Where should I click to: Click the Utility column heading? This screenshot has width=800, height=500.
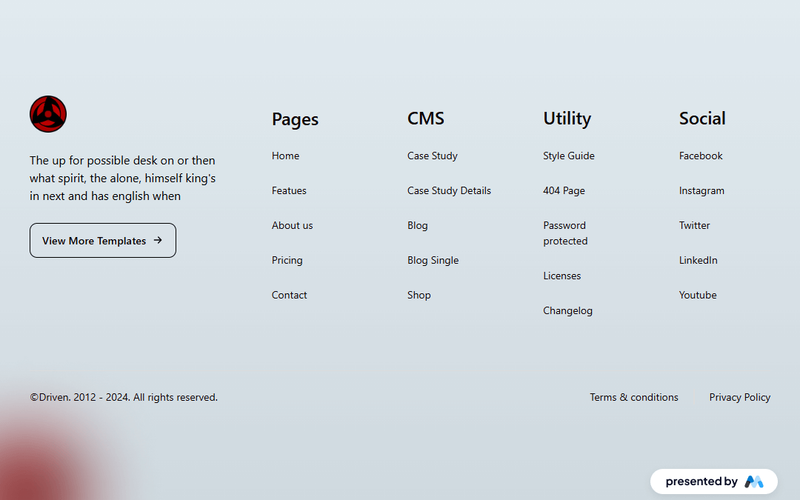tap(567, 118)
